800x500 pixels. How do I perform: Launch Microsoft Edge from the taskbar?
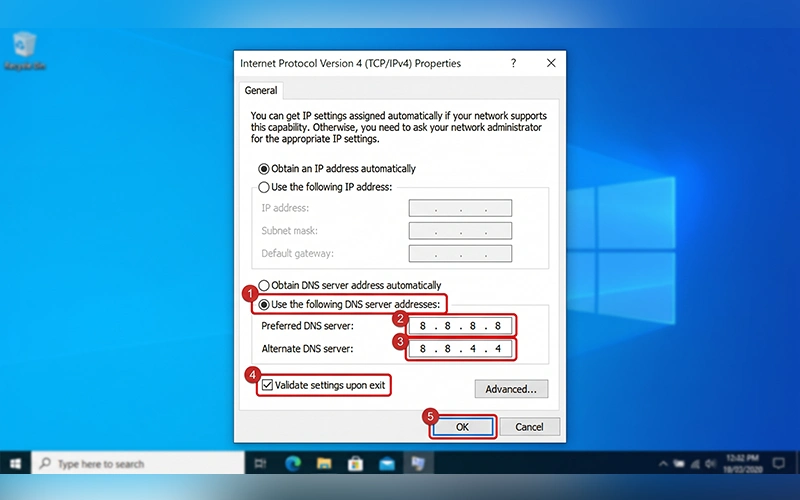tap(293, 463)
